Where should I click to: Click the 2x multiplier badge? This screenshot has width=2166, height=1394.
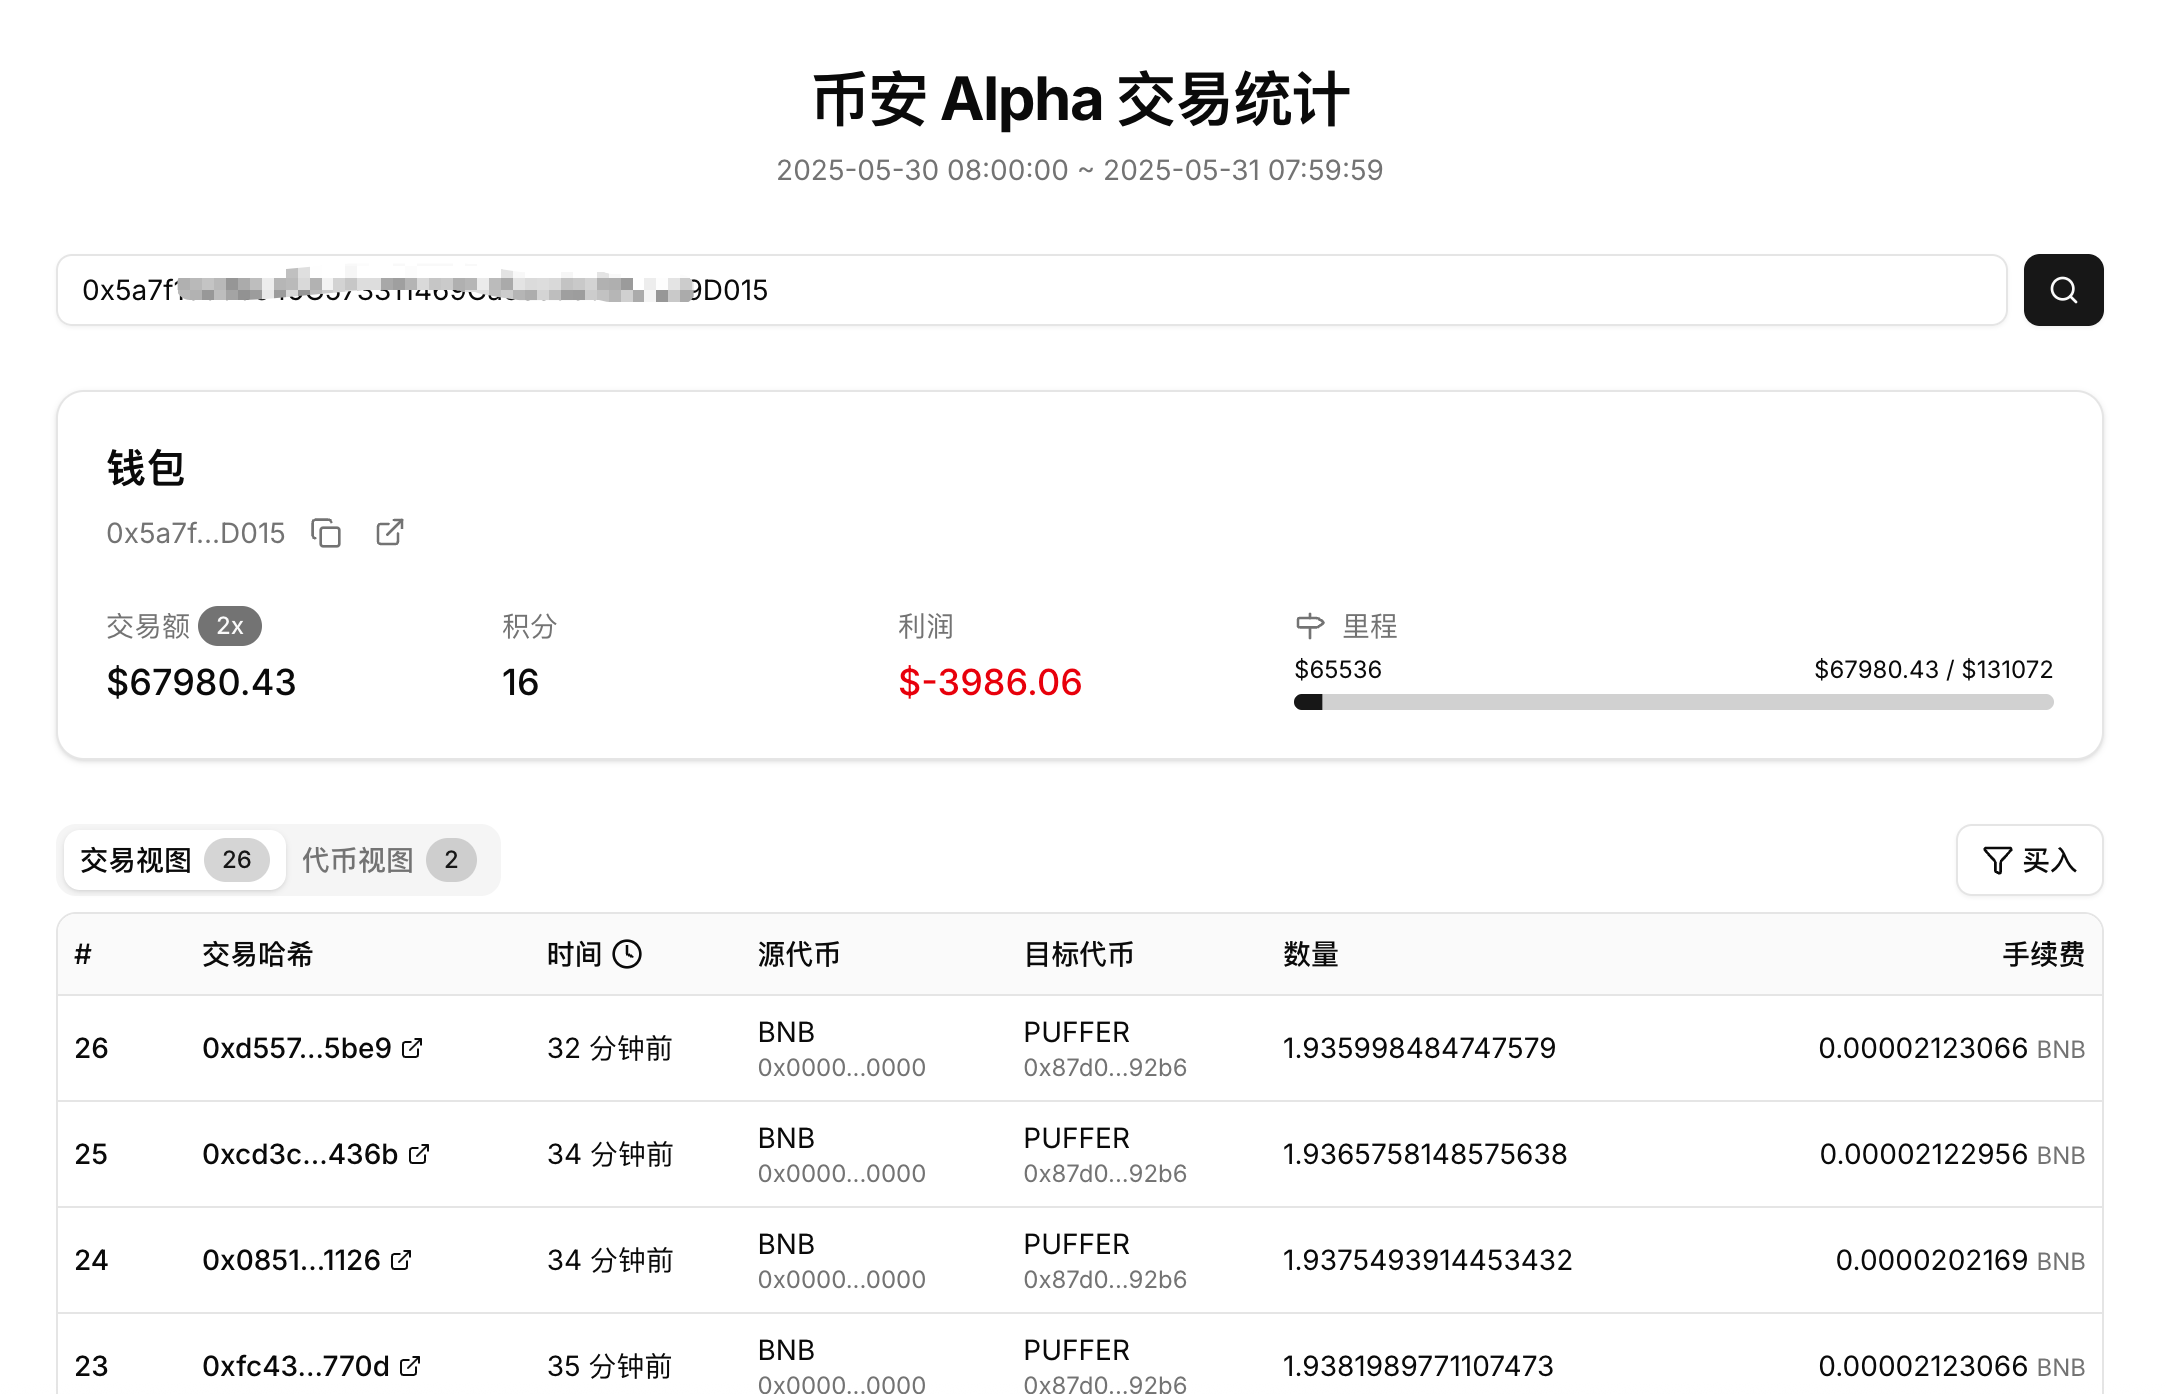click(230, 626)
